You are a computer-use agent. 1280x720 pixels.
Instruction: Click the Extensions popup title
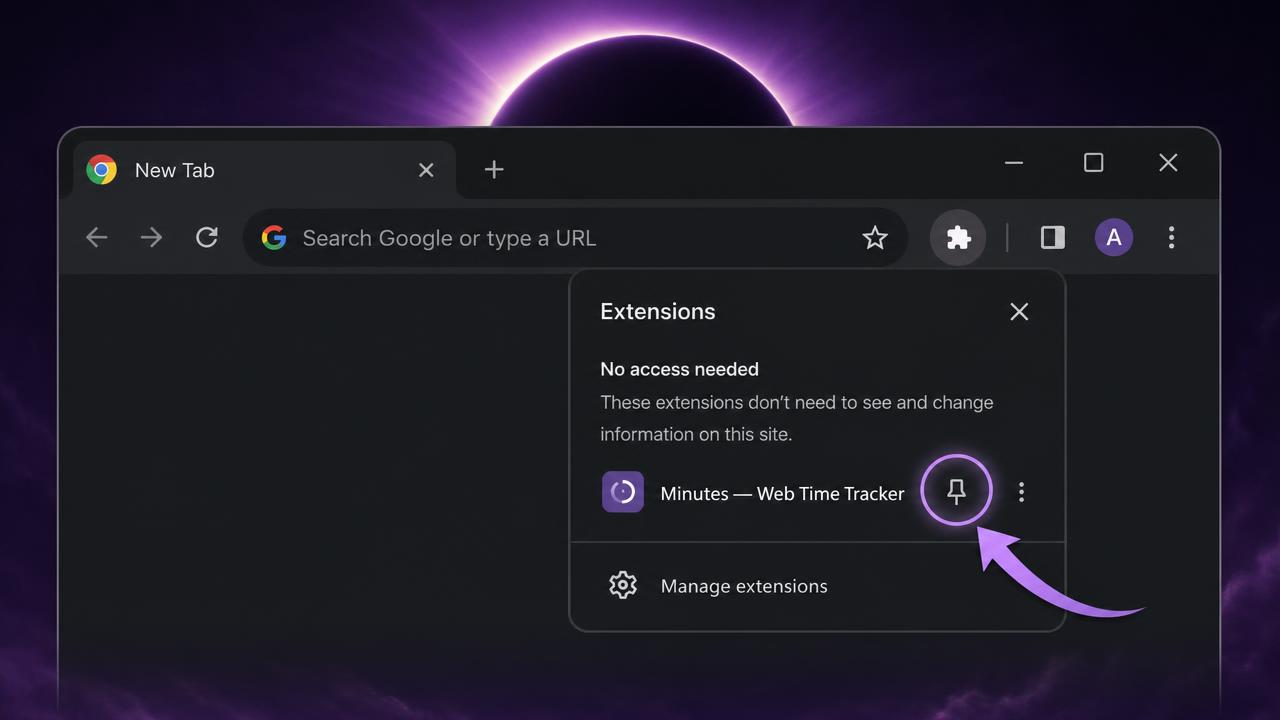658,311
